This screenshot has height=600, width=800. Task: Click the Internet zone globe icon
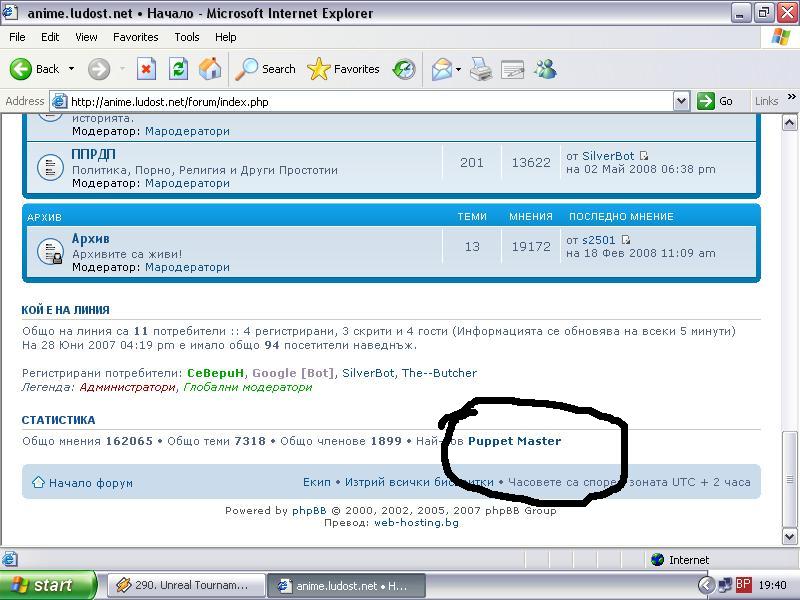(x=658, y=560)
